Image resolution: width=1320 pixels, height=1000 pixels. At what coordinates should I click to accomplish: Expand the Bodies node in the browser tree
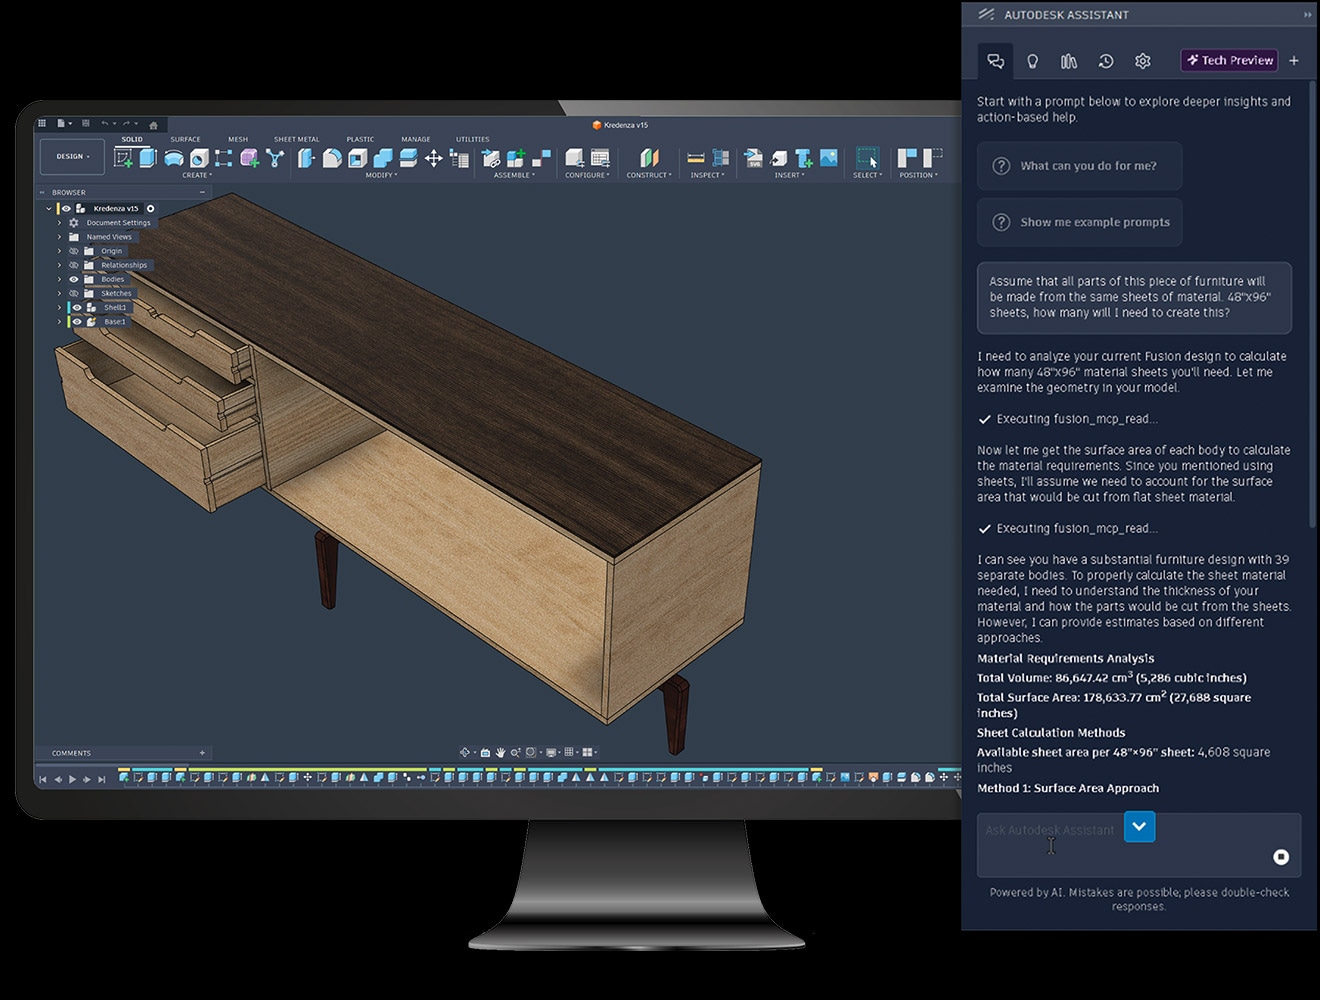[59, 279]
